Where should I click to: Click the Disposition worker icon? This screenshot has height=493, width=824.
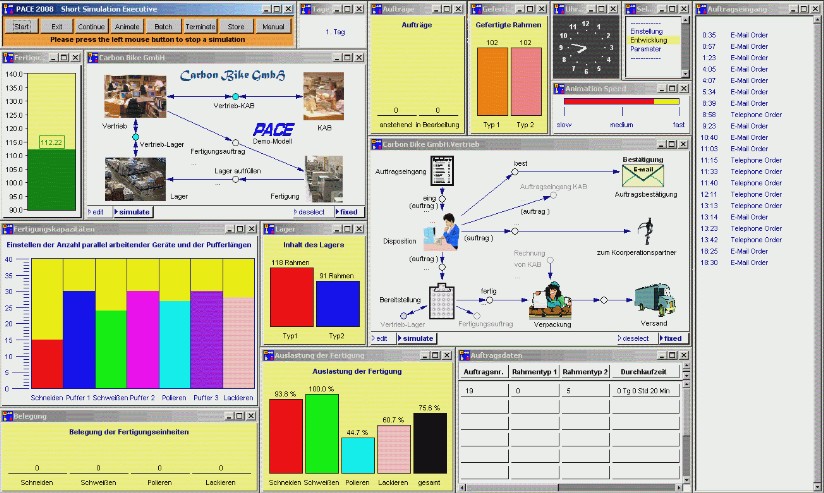(442, 232)
